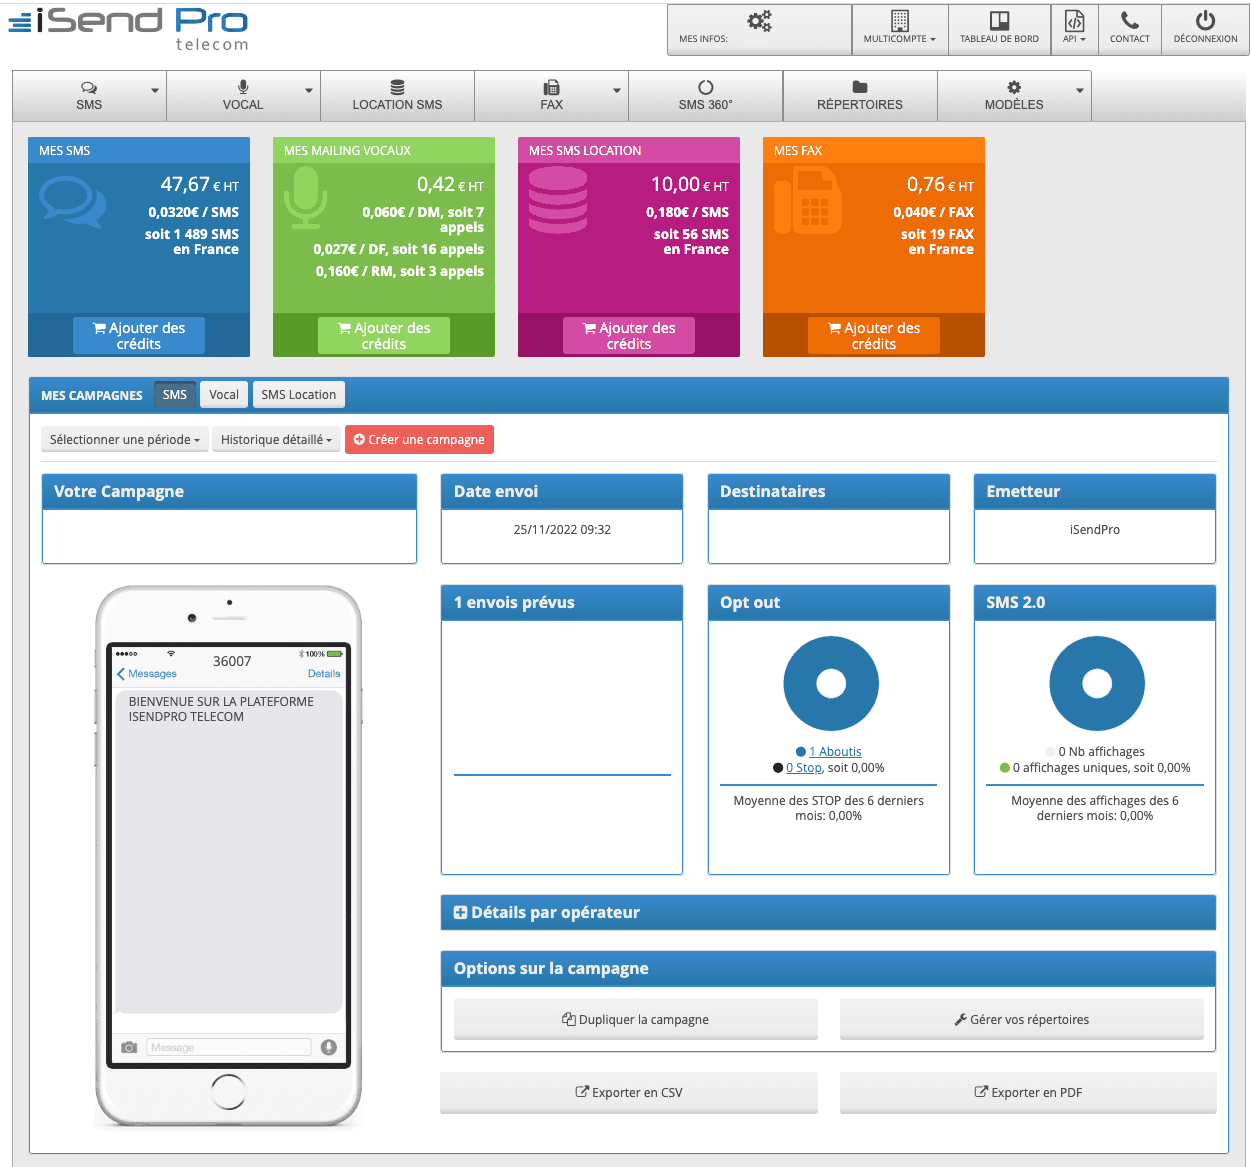Click the Message input field on phone
The width and height of the screenshot is (1251, 1167).
pyautogui.click(x=229, y=1047)
